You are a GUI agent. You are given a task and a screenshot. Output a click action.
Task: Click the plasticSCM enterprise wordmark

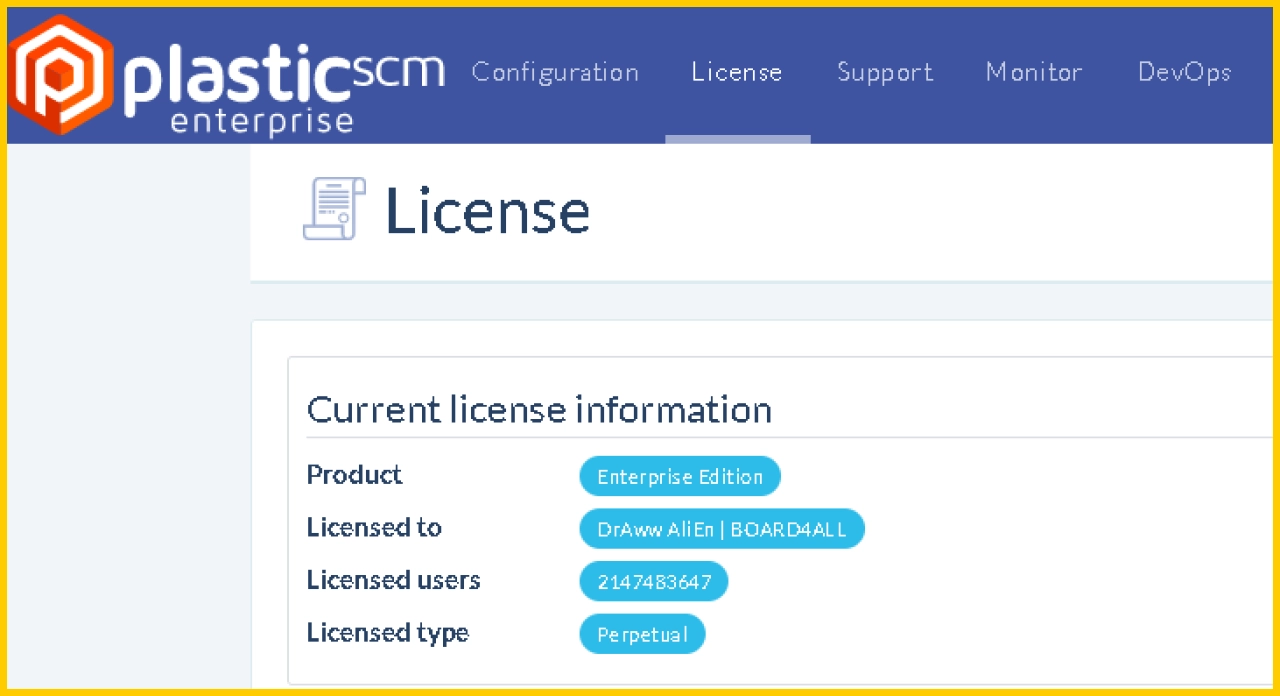(284, 89)
